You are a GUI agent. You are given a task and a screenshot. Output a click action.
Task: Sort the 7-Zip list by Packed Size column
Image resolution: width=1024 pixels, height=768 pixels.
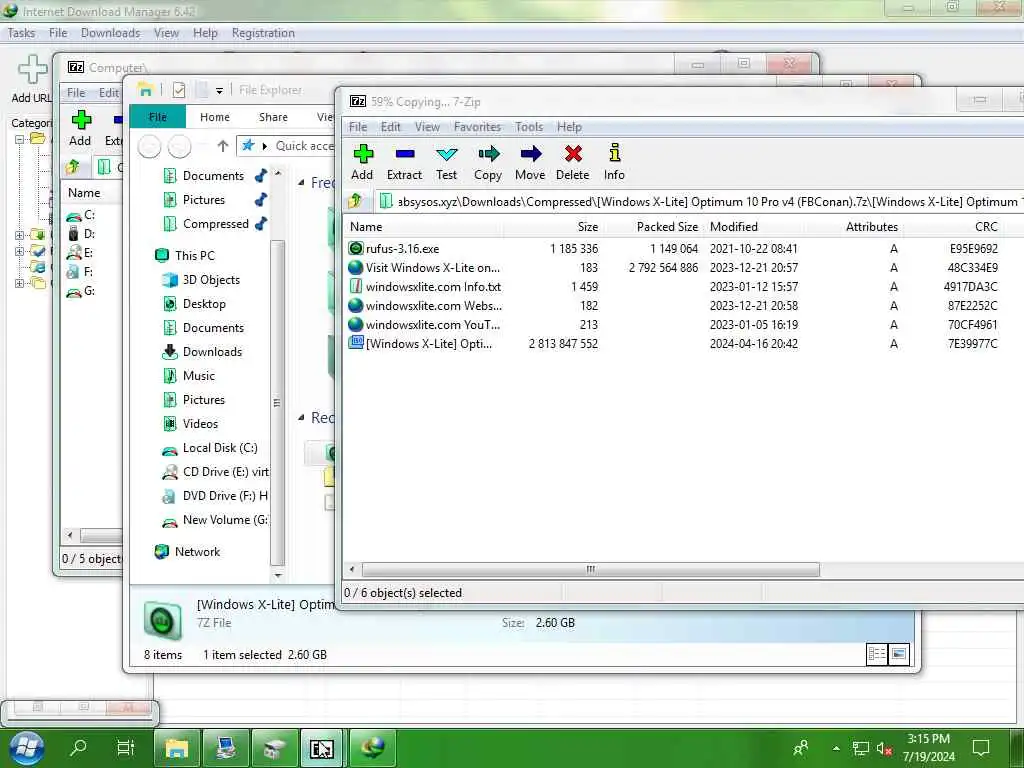[x=653, y=227]
